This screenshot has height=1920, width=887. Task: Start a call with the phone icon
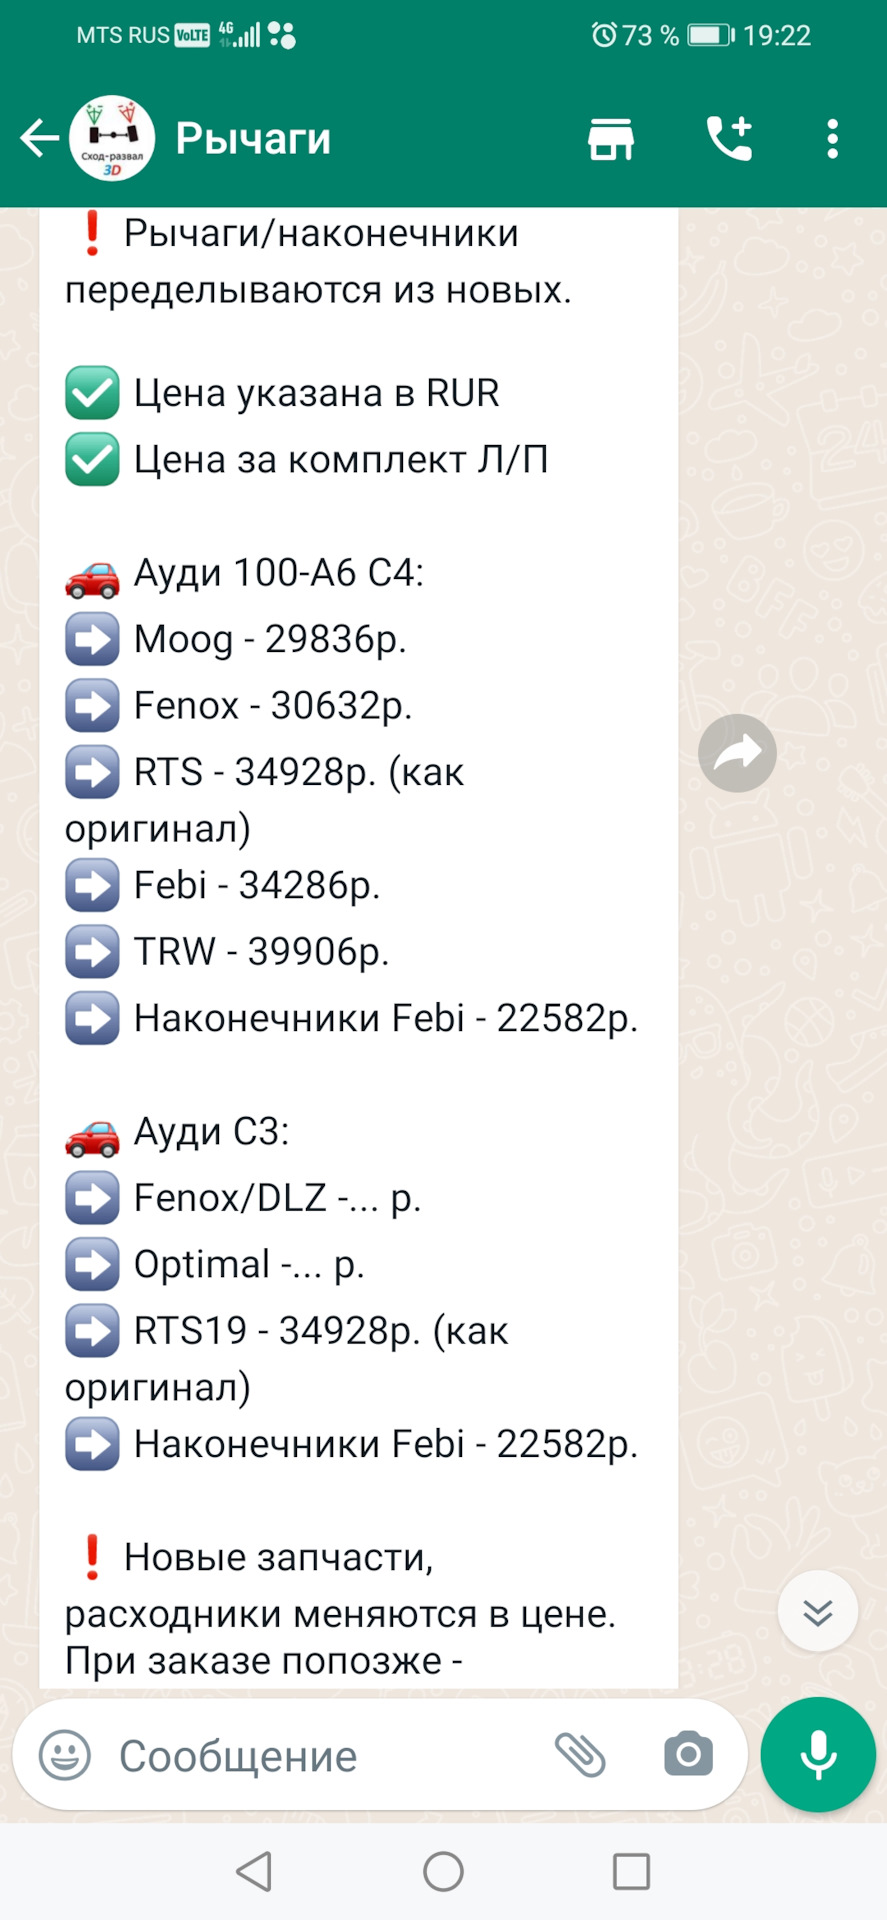729,138
